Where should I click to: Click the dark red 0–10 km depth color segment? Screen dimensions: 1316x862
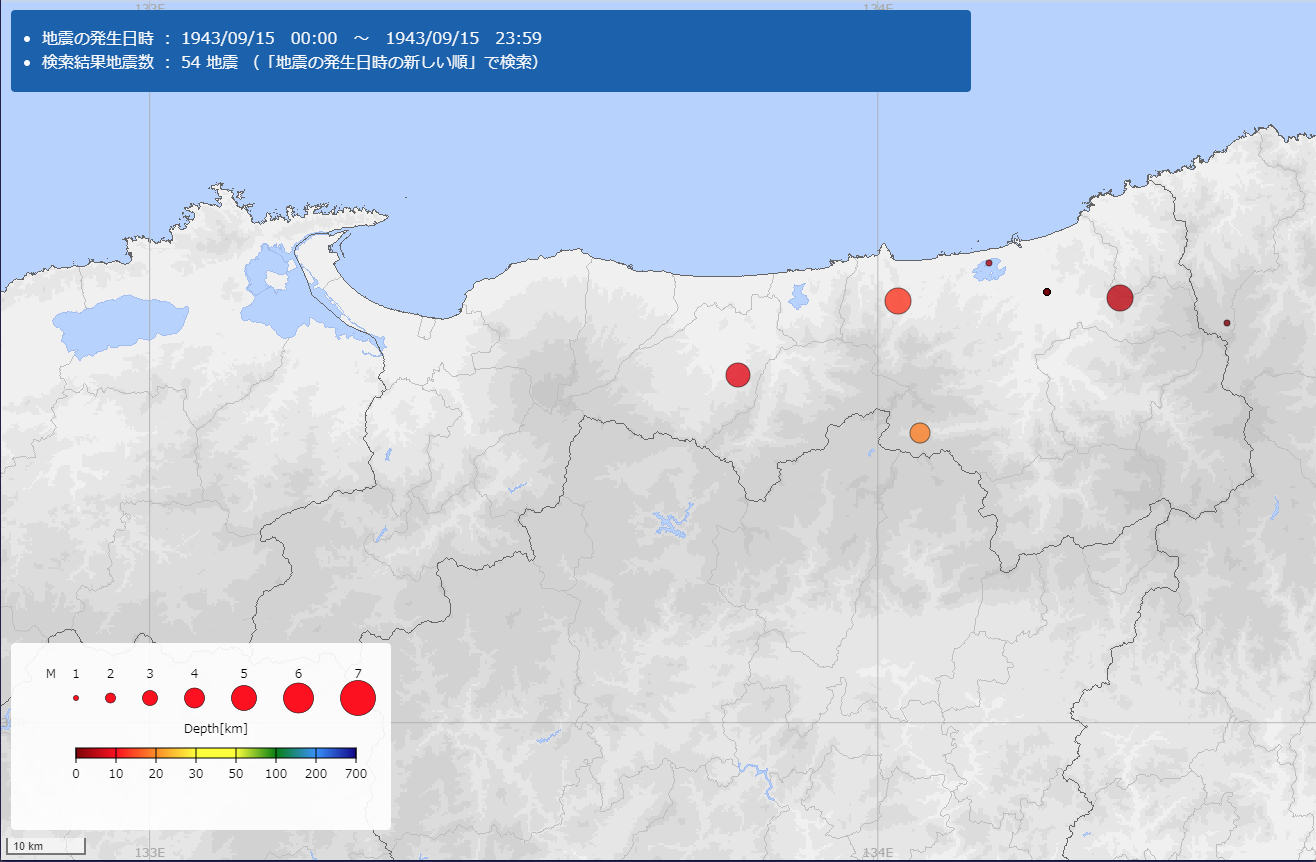[96, 753]
